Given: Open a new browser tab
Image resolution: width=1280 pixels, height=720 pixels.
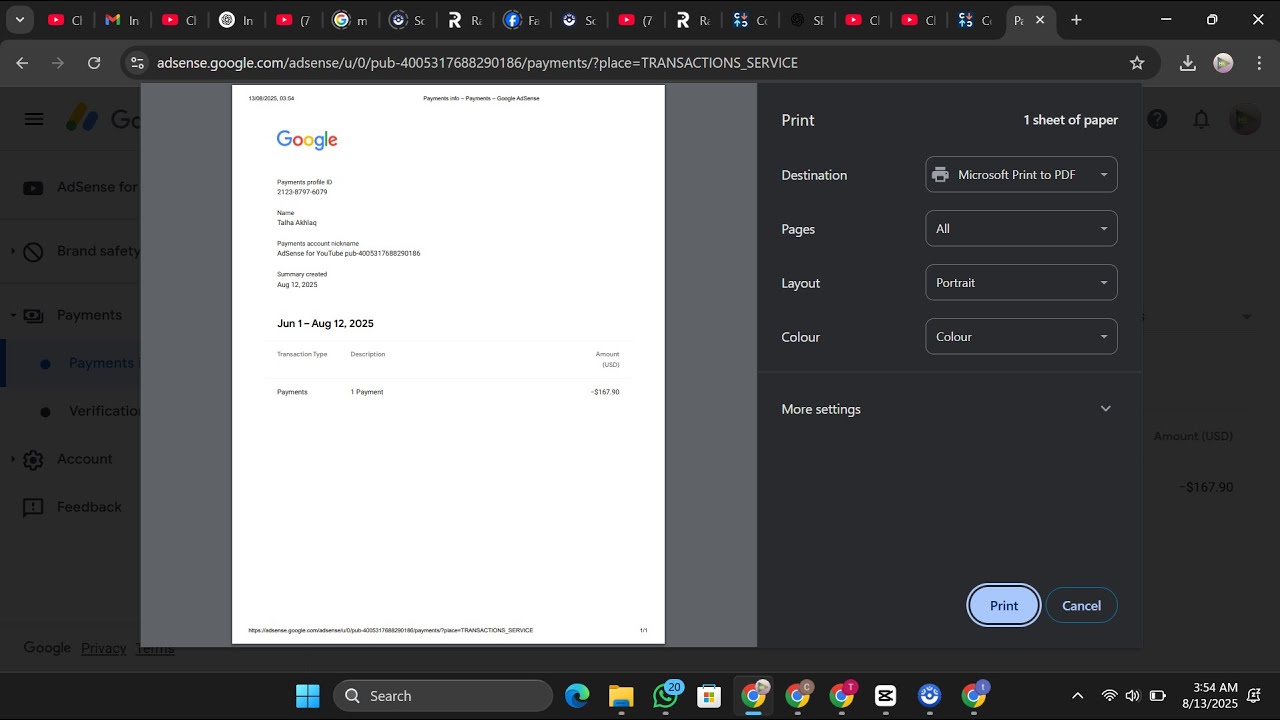Looking at the screenshot, I should click(x=1076, y=20).
